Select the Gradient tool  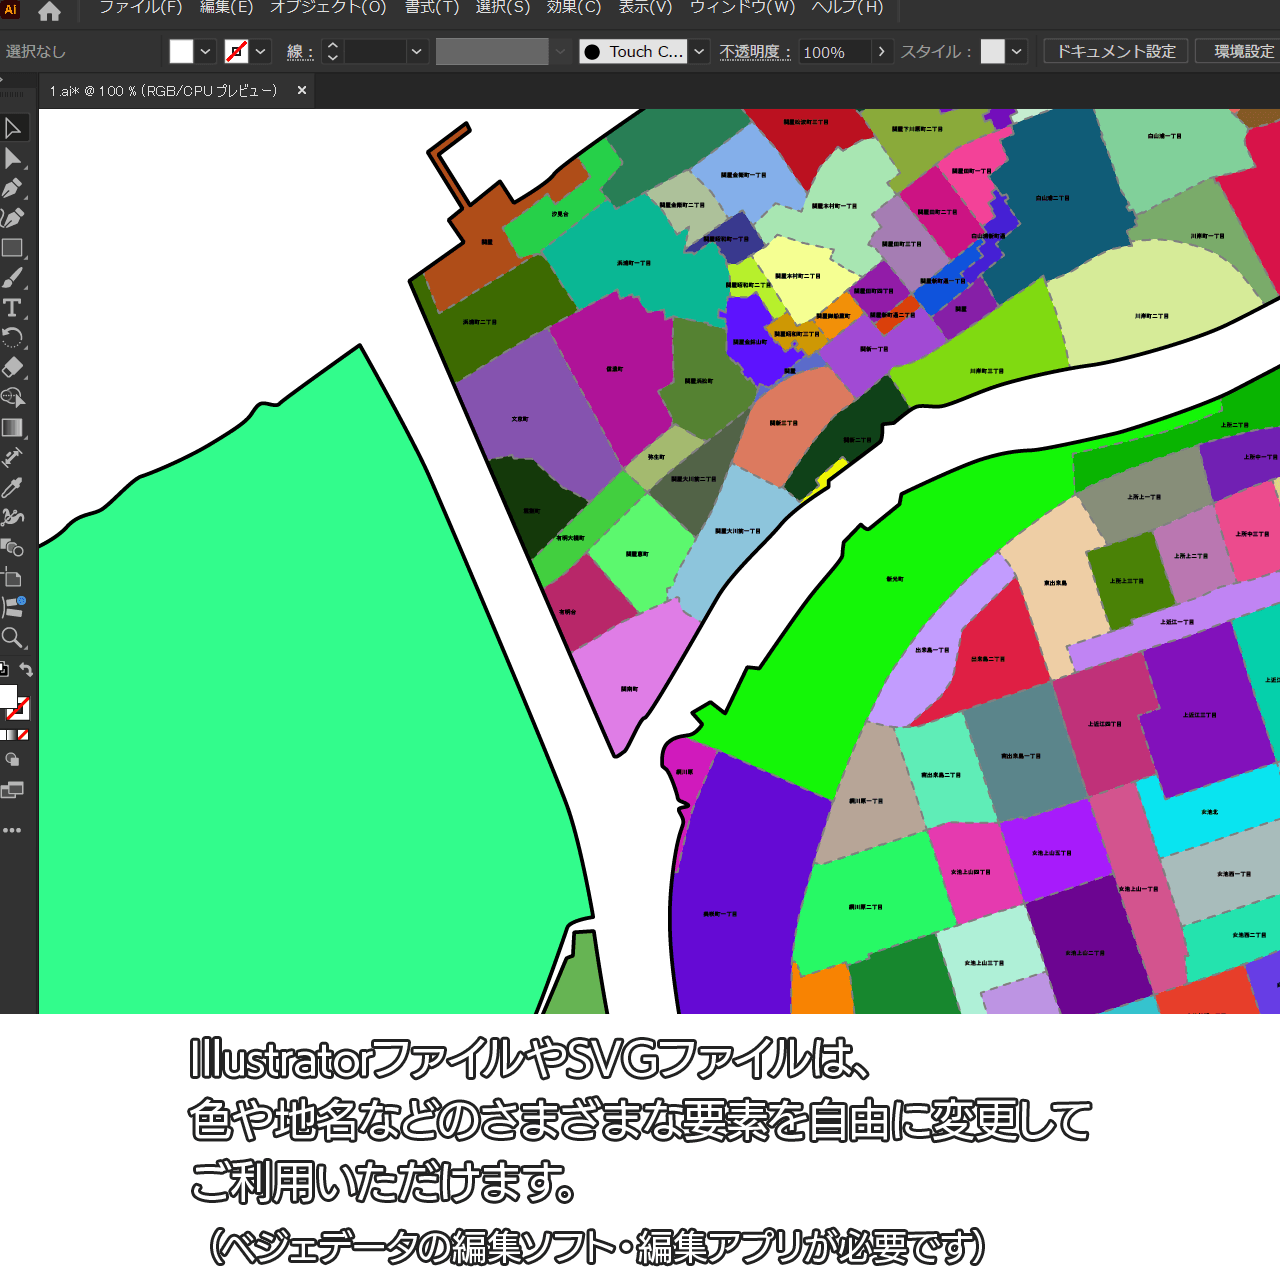click(x=13, y=428)
